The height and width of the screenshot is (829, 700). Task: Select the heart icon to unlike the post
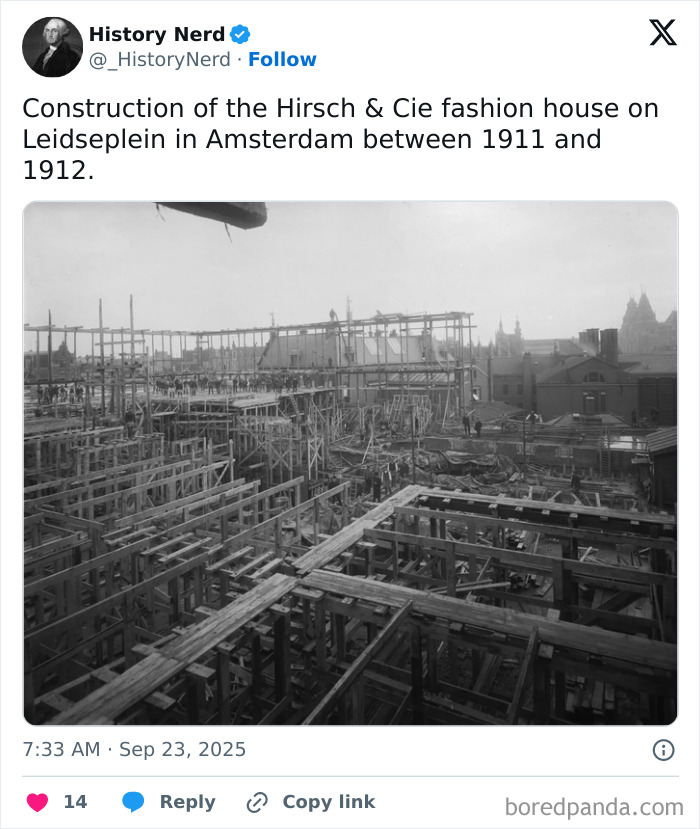(x=38, y=802)
